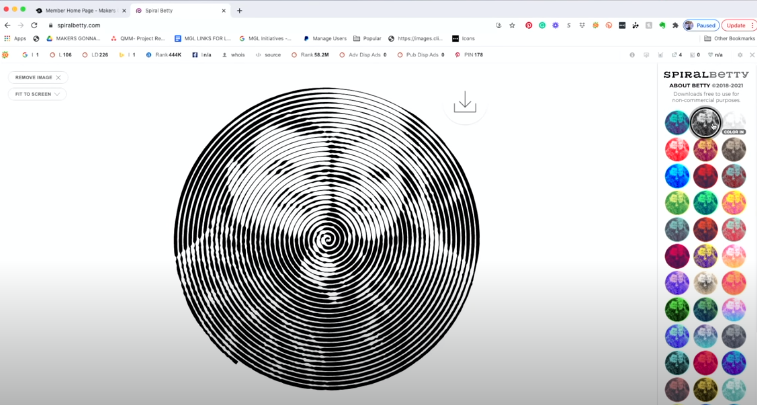The height and width of the screenshot is (405, 757).
Task: Click the external links count 4 icon
Action: point(677,55)
